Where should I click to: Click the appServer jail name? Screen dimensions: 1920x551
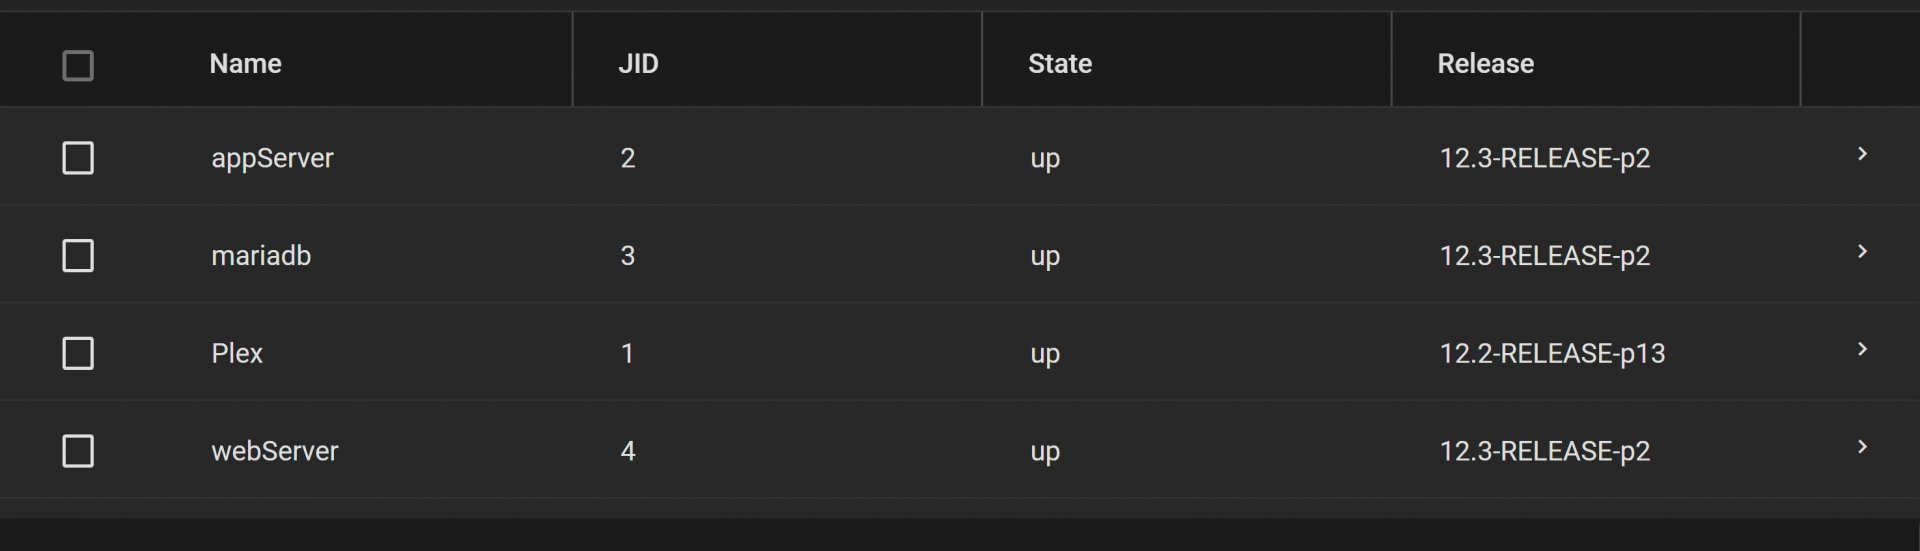coord(272,158)
